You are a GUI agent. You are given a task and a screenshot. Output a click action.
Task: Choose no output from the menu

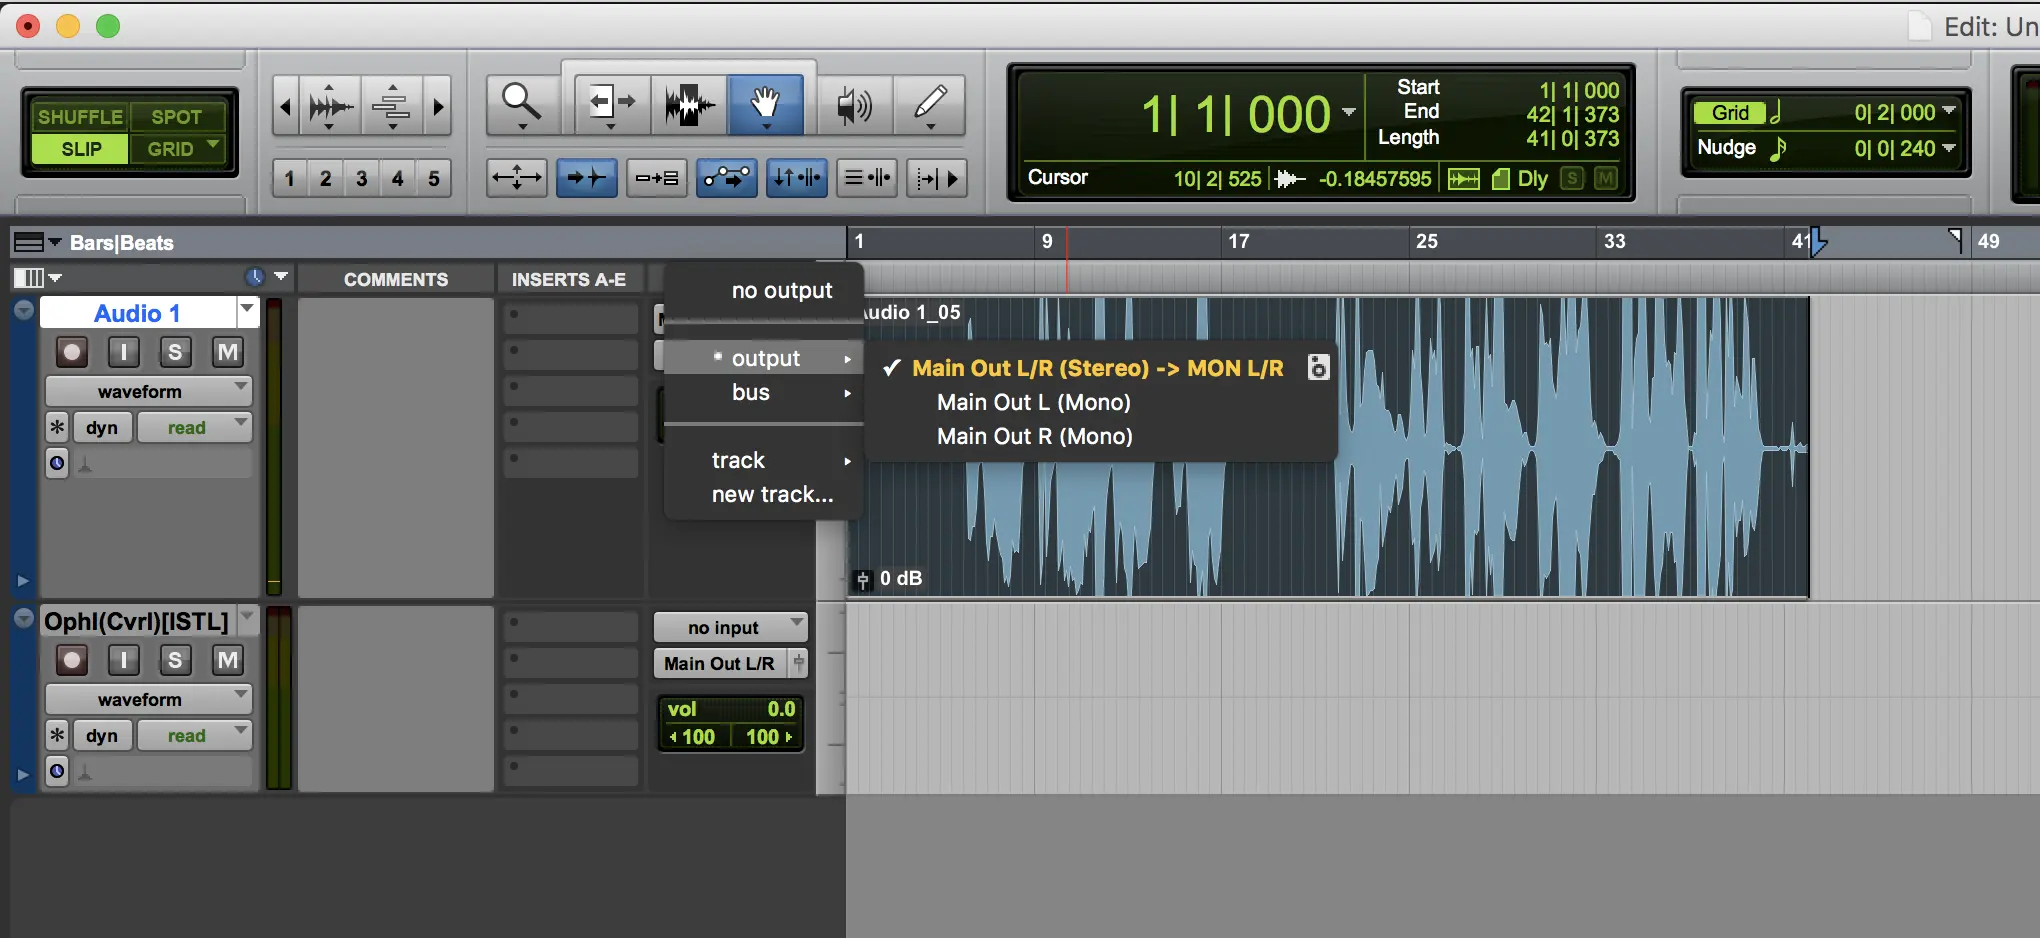coord(763,290)
